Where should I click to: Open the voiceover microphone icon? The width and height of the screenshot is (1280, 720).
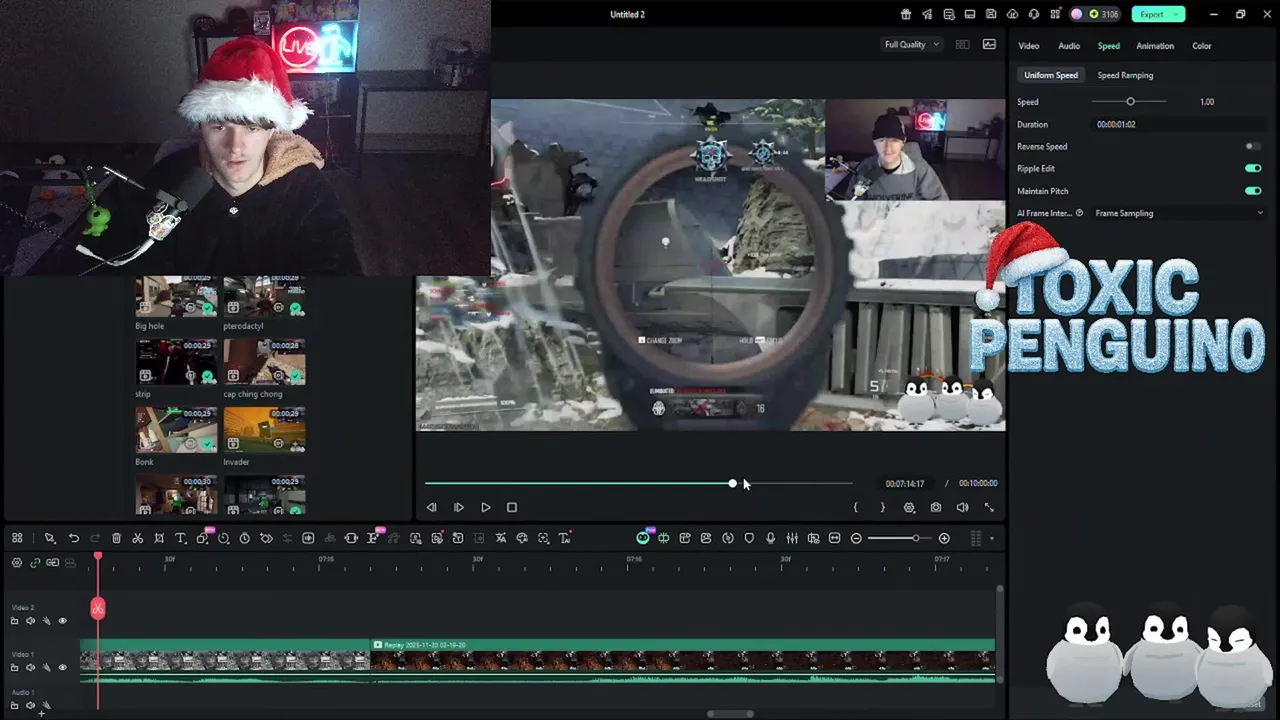[x=770, y=538]
